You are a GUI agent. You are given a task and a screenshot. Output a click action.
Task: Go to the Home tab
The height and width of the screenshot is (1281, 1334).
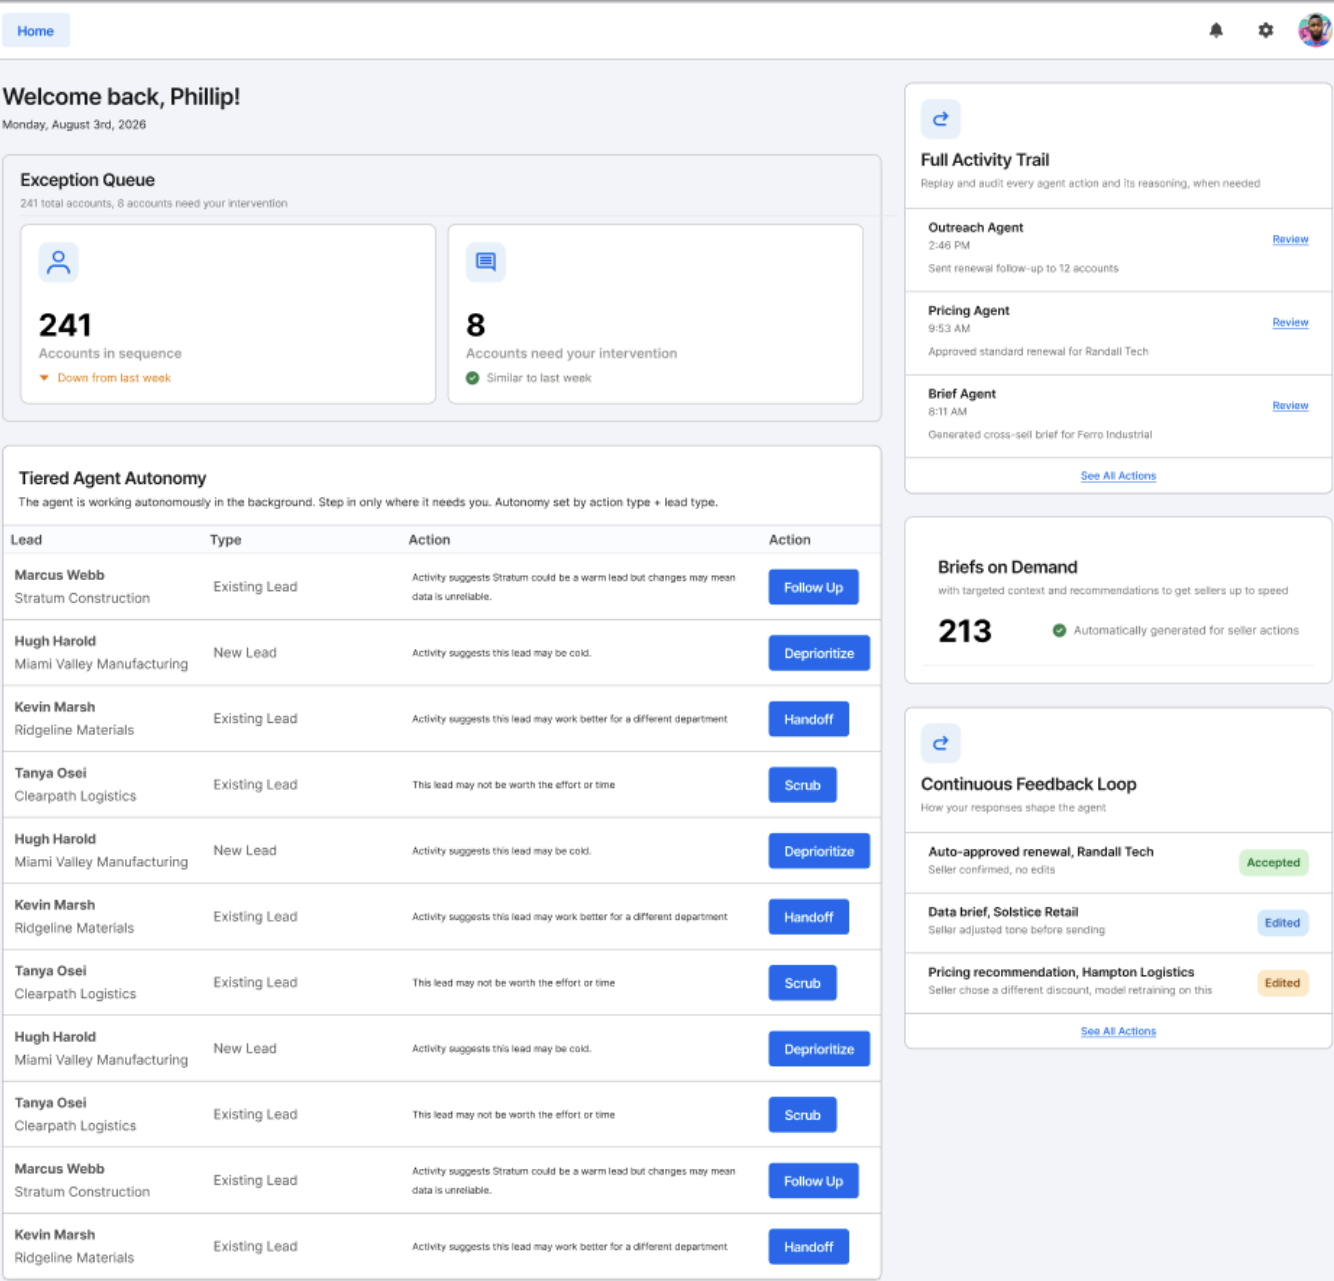36,31
